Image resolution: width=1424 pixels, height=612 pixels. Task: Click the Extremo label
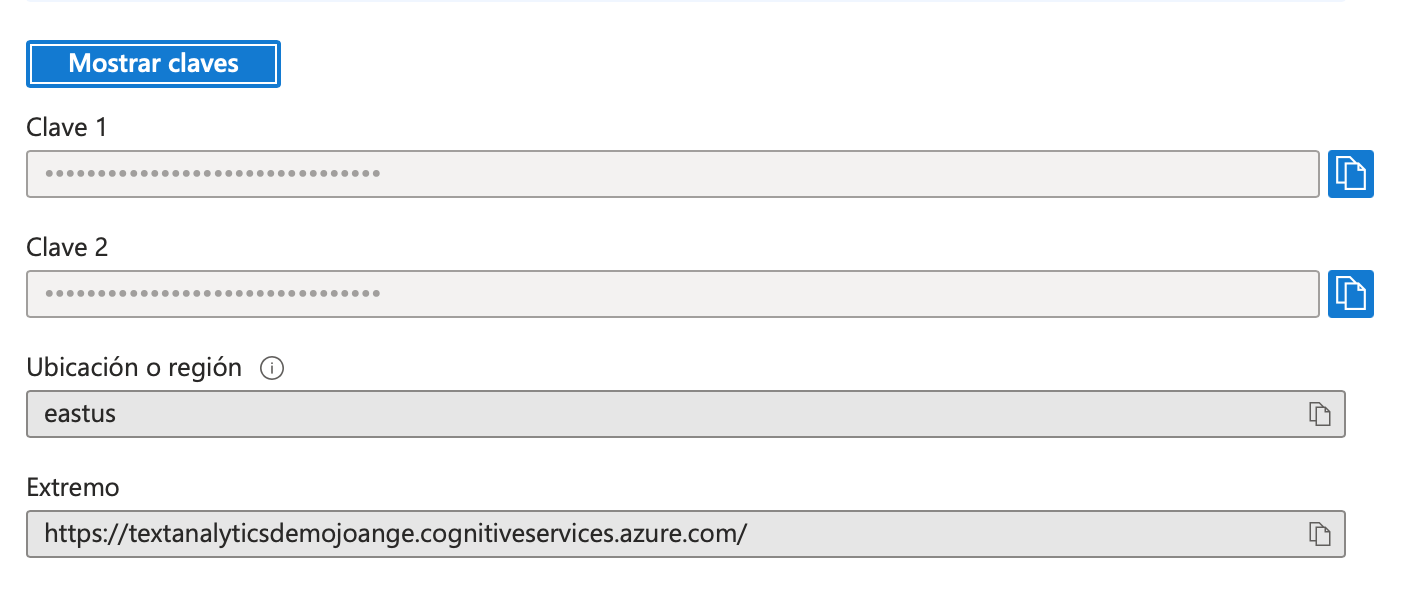[x=73, y=488]
